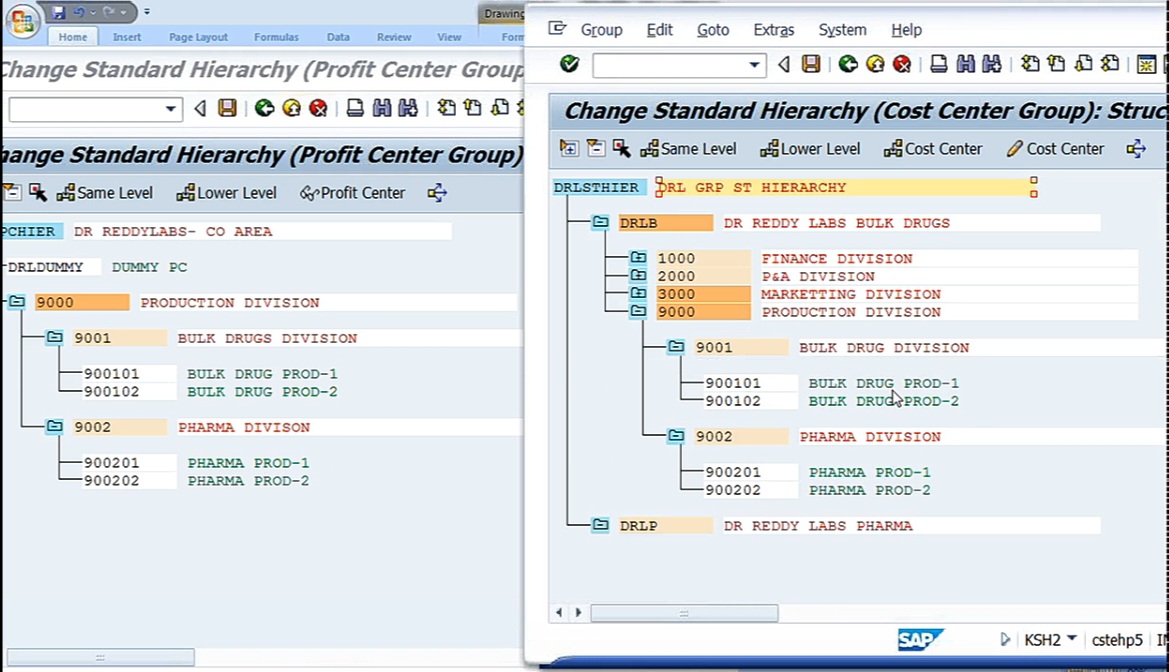The width and height of the screenshot is (1169, 672).
Task: Switch to Insert tab in Excel ribbon
Action: coord(127,37)
